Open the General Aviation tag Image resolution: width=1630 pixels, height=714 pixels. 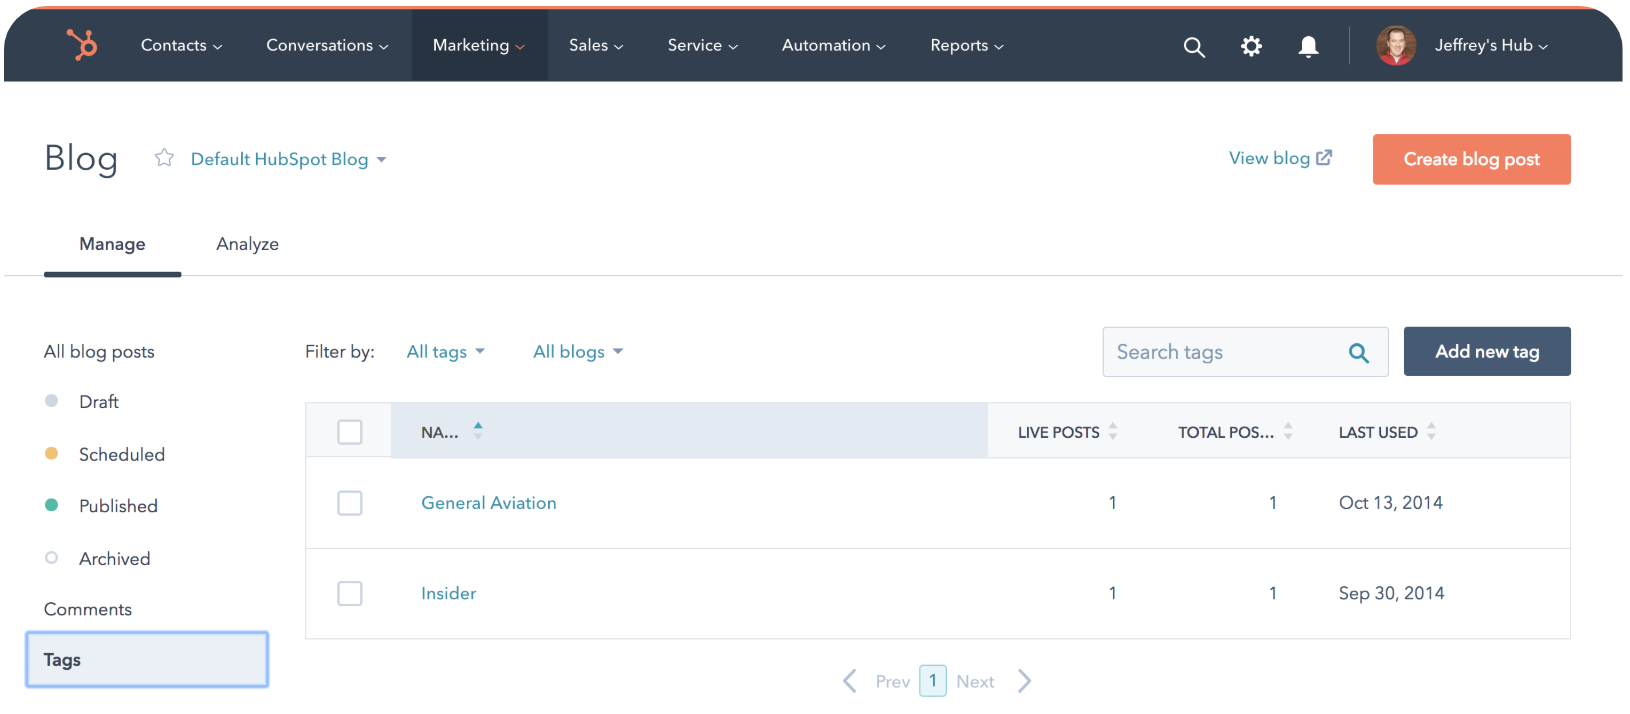(x=489, y=503)
